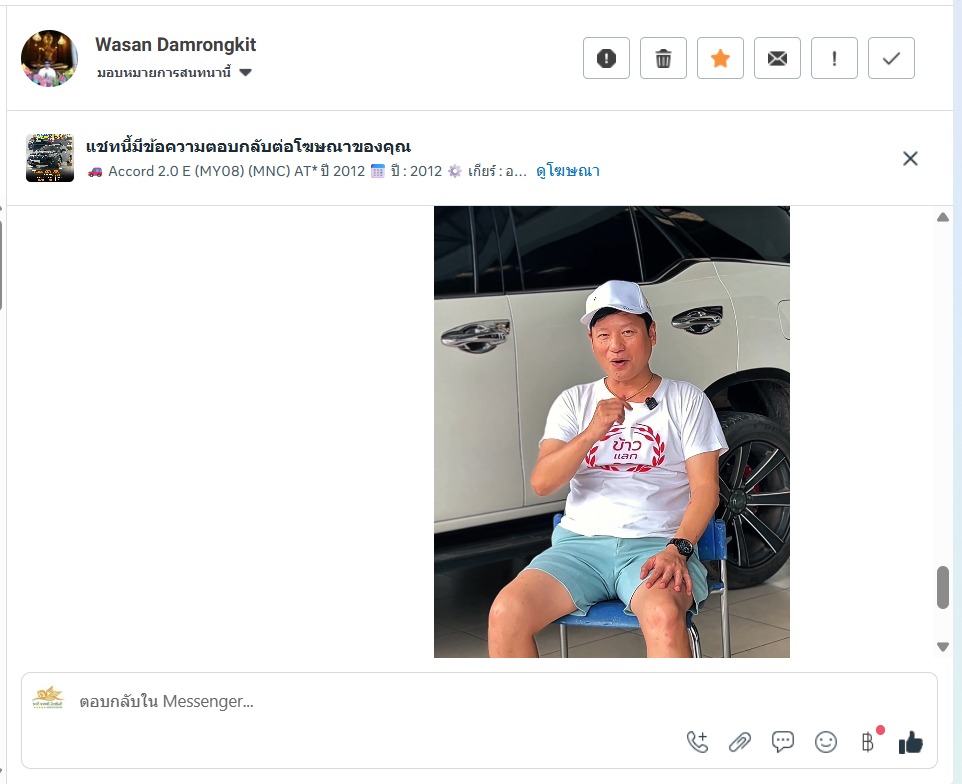The height and width of the screenshot is (784, 962).
Task: Delete conversation using trash icon
Action: coord(663,58)
